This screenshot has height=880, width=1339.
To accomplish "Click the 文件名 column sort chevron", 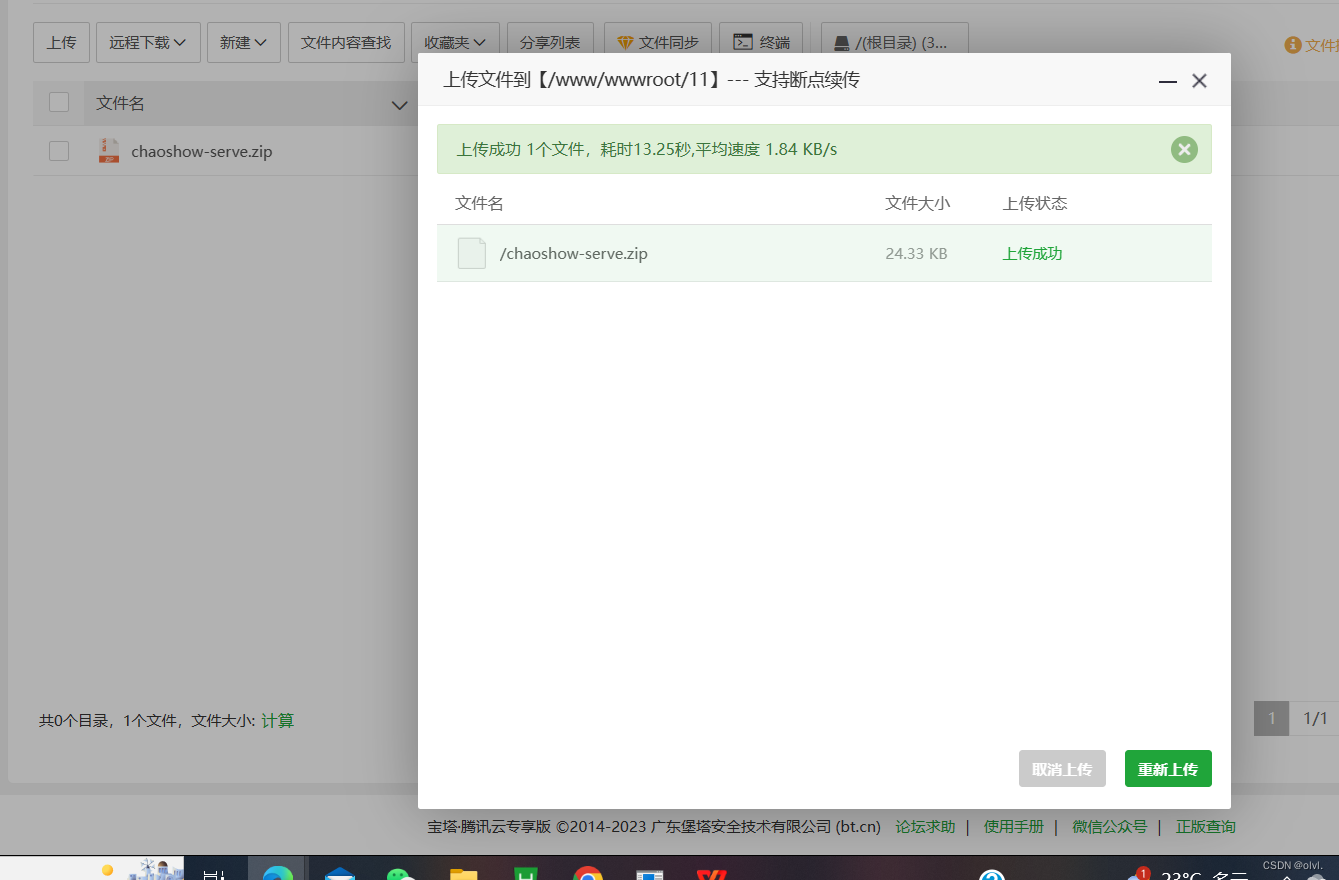I will point(400,105).
